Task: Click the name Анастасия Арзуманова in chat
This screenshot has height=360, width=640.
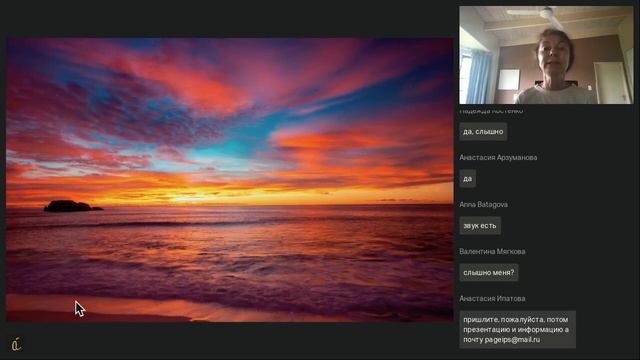Action: point(498,158)
